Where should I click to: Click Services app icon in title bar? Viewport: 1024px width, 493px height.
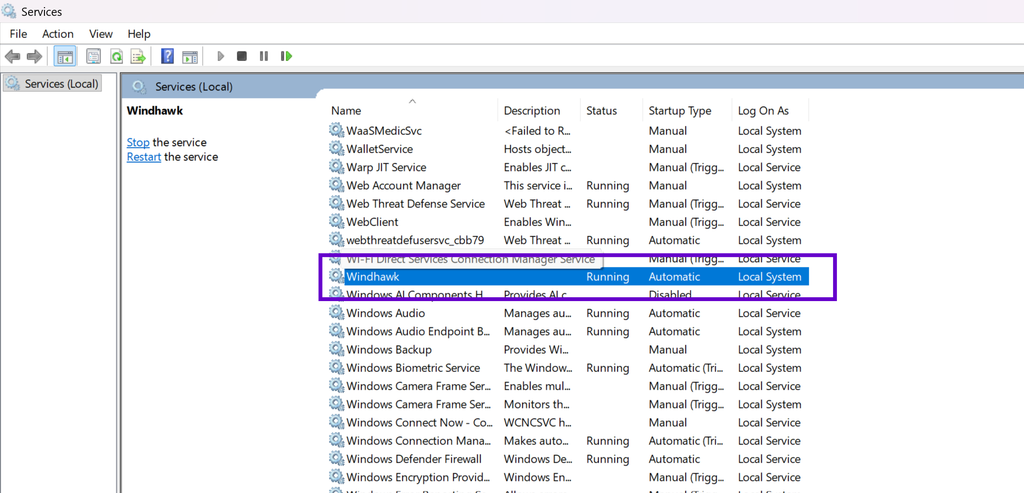[9, 11]
